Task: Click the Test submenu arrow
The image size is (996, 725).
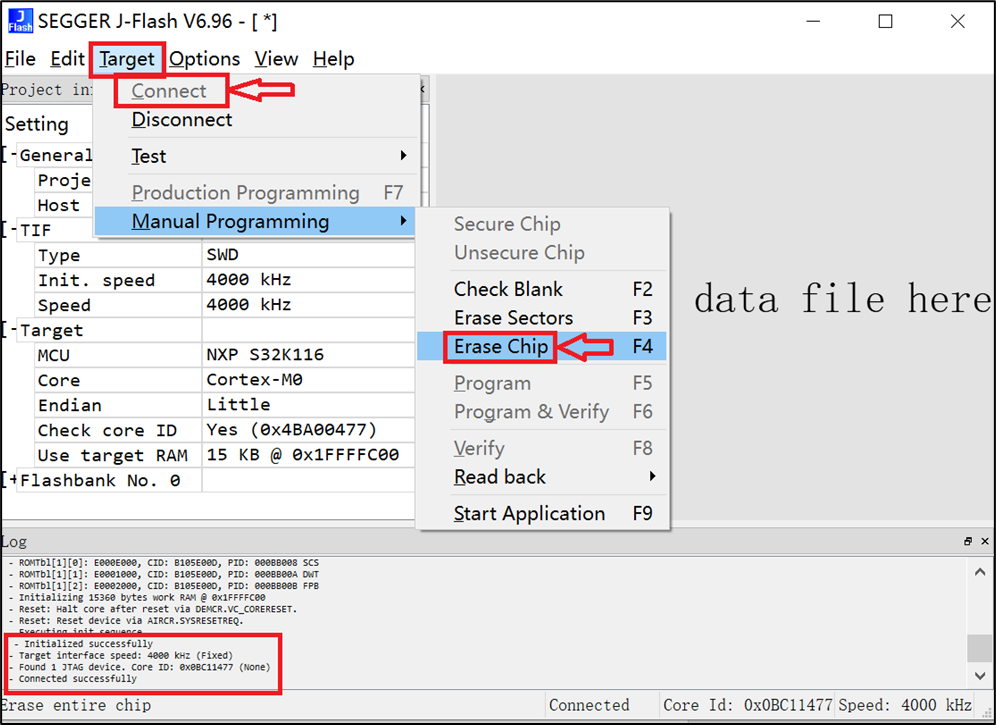Action: pyautogui.click(x=403, y=156)
